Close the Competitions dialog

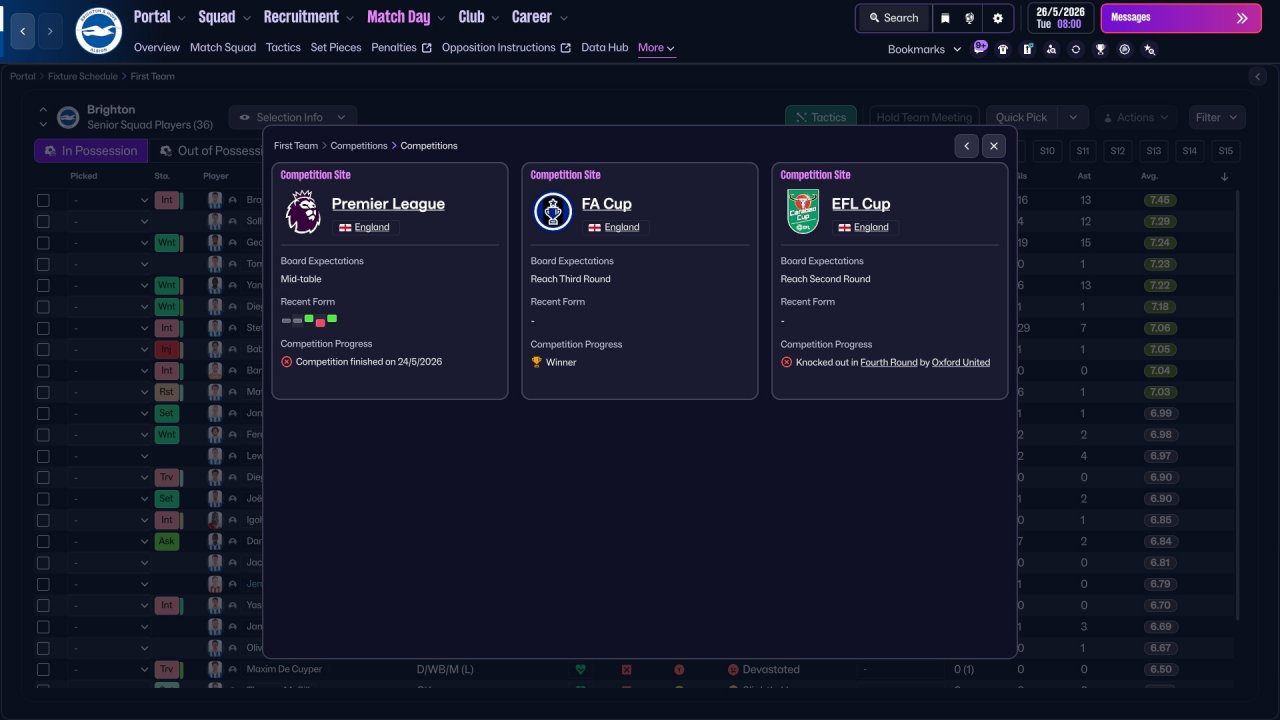tap(994, 146)
